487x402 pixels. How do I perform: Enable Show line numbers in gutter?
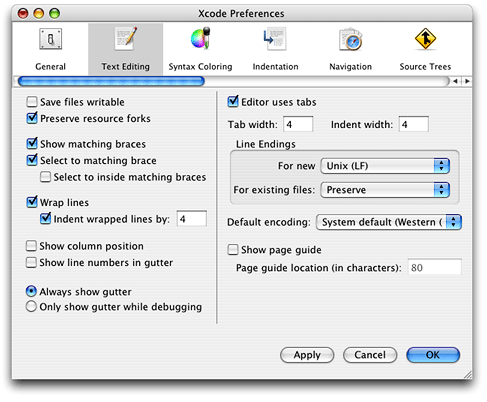tap(31, 262)
